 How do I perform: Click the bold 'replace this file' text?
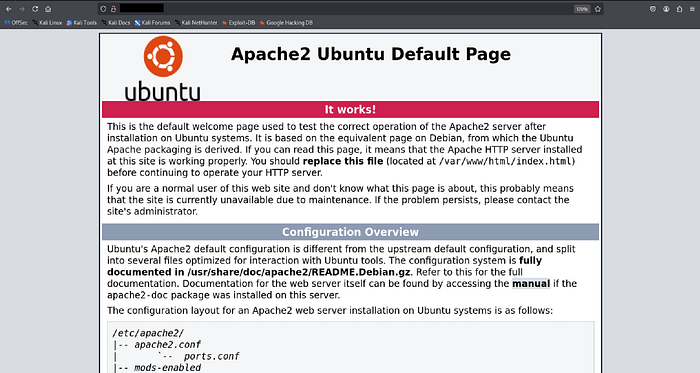point(343,161)
